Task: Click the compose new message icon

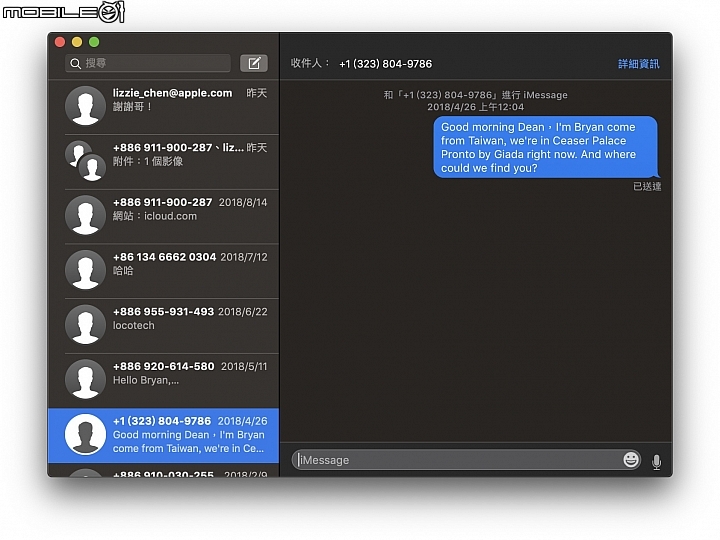Action: 254,63
